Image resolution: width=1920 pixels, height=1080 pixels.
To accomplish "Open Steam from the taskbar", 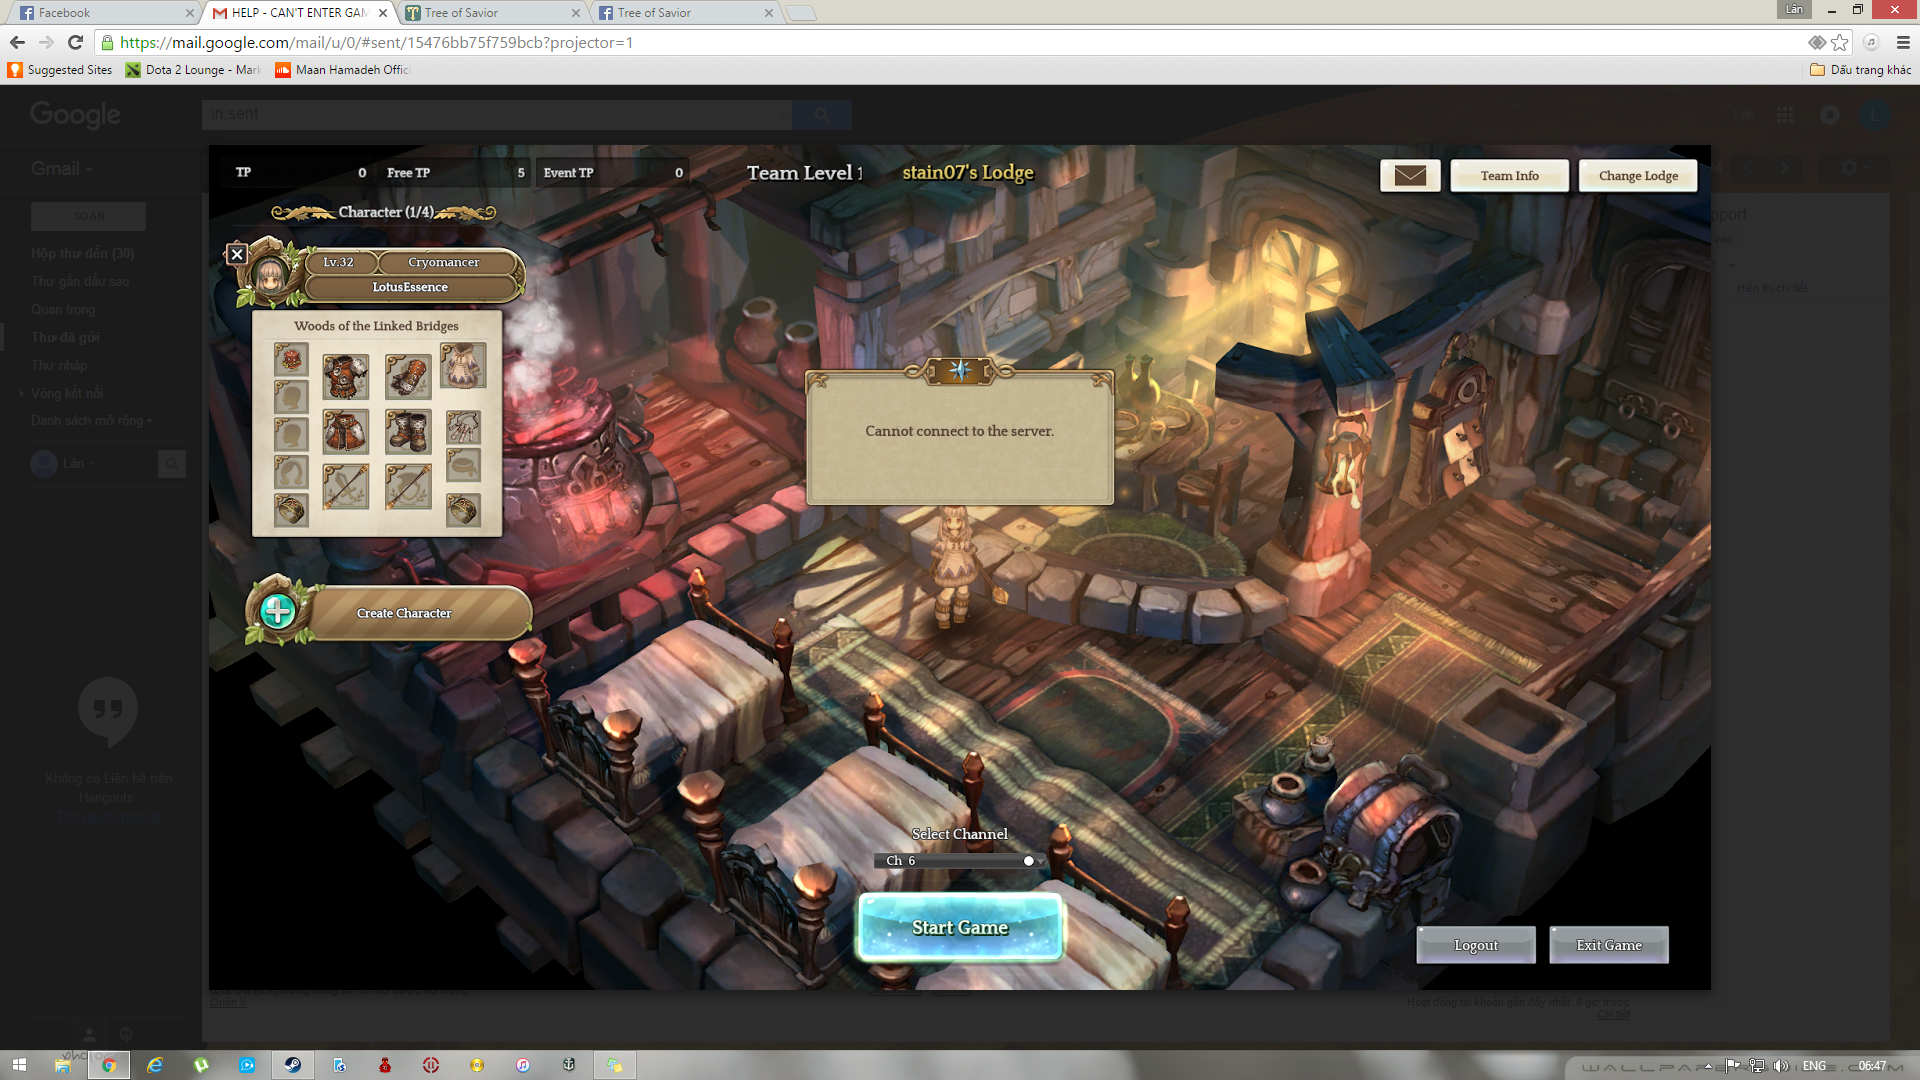I will coord(293,1065).
